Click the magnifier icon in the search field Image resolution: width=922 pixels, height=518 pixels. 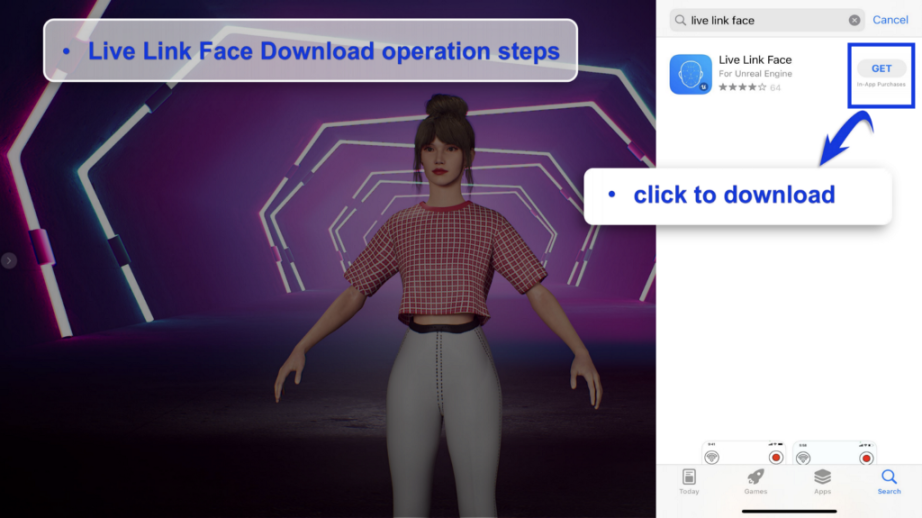coord(681,20)
